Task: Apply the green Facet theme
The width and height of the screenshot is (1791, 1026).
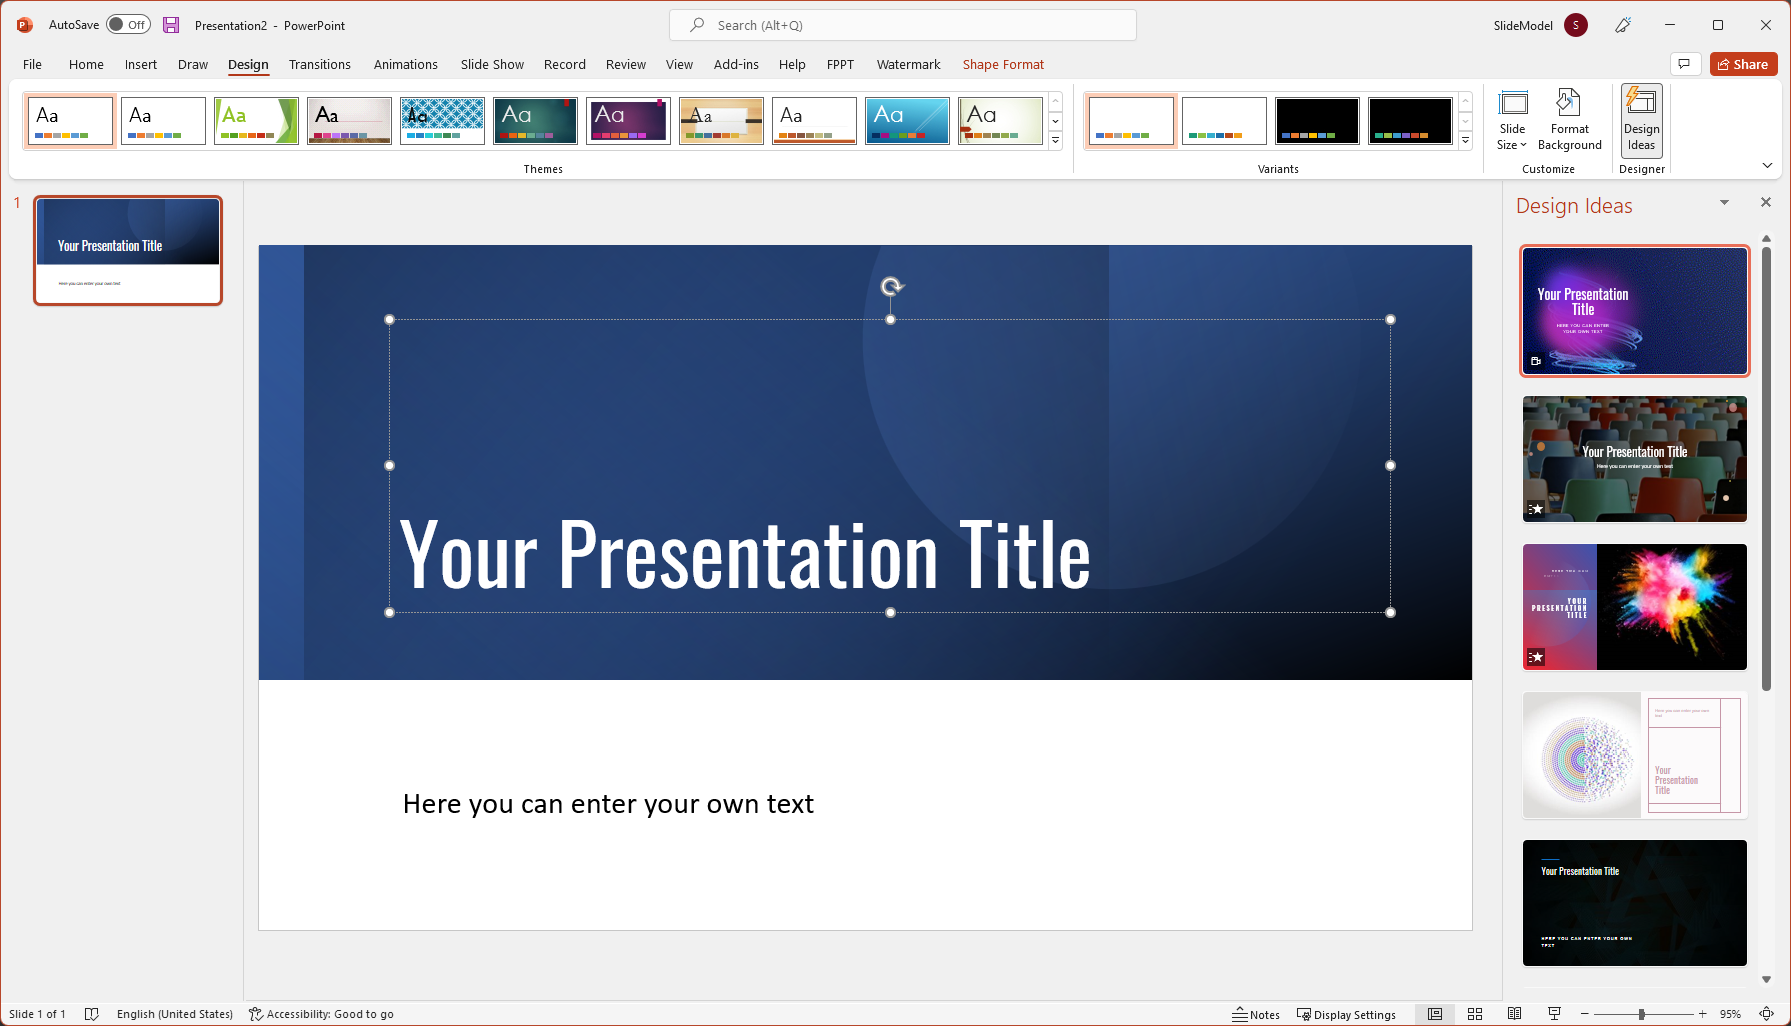Action: pos(256,120)
